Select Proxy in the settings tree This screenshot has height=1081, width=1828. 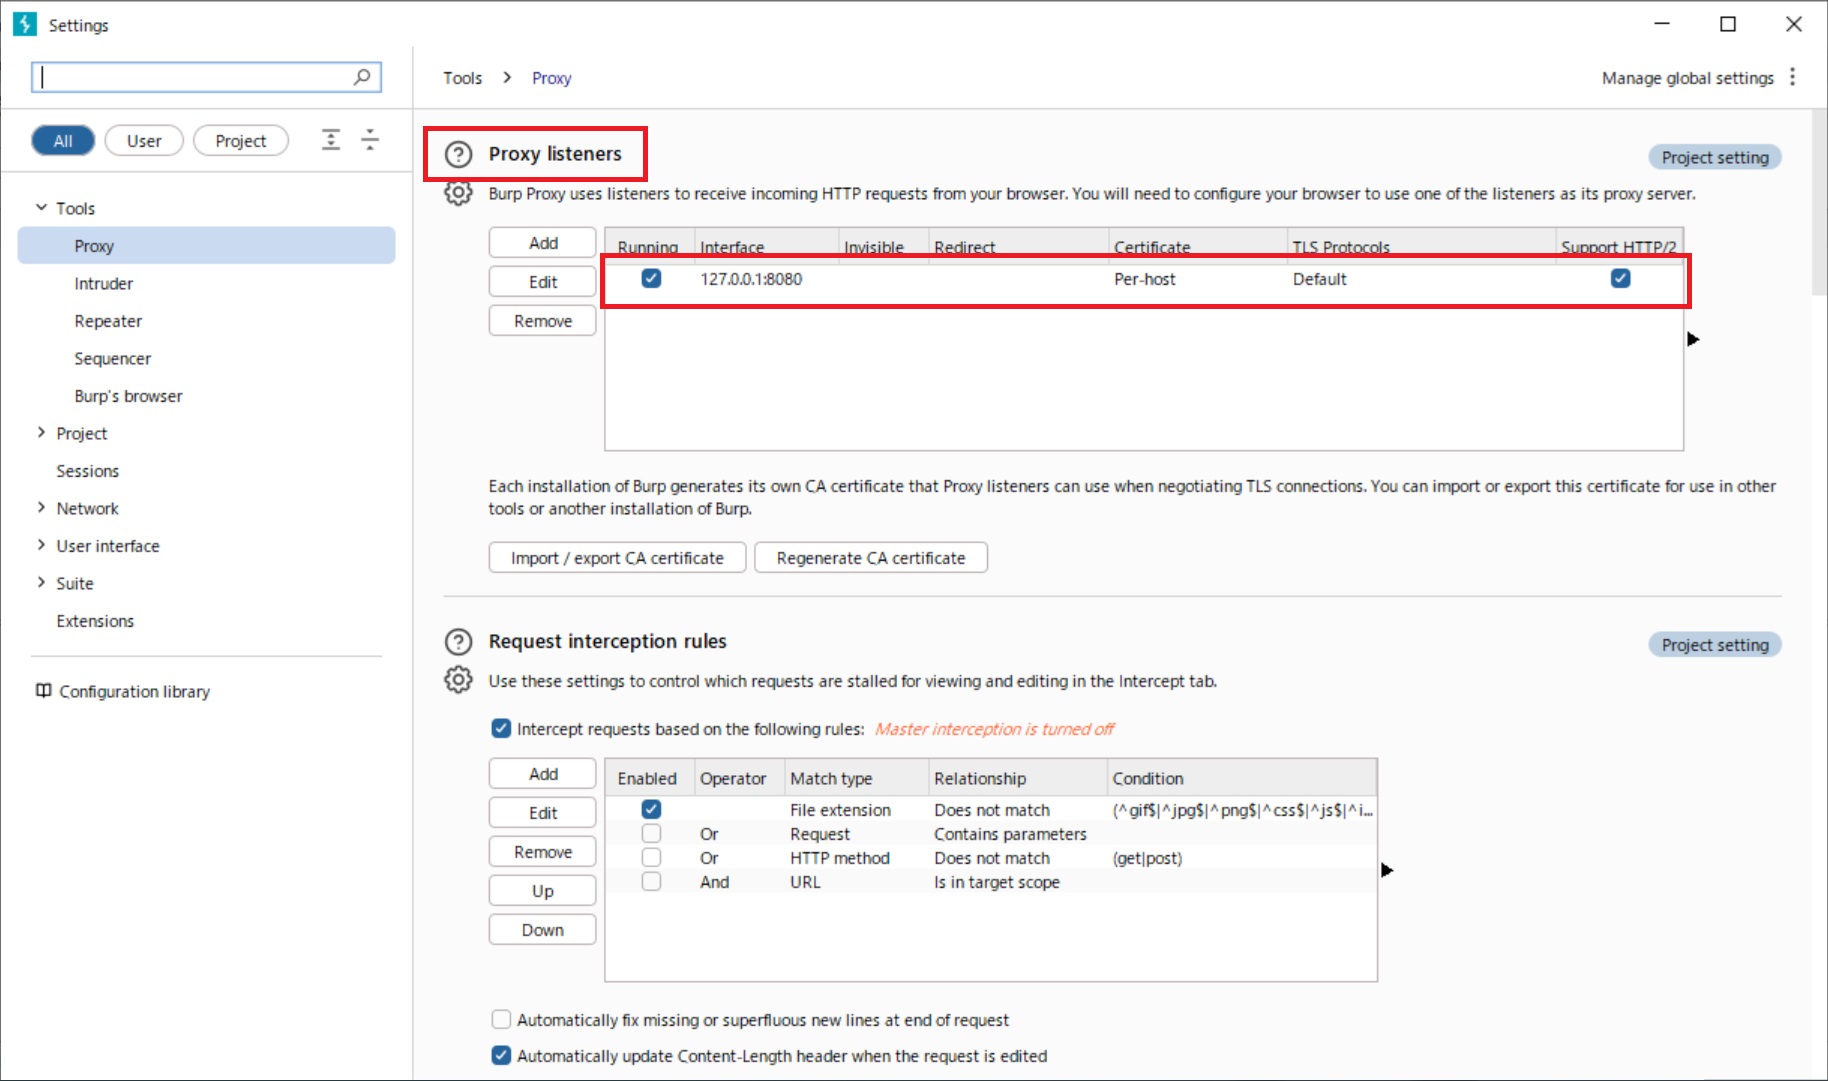(x=206, y=246)
